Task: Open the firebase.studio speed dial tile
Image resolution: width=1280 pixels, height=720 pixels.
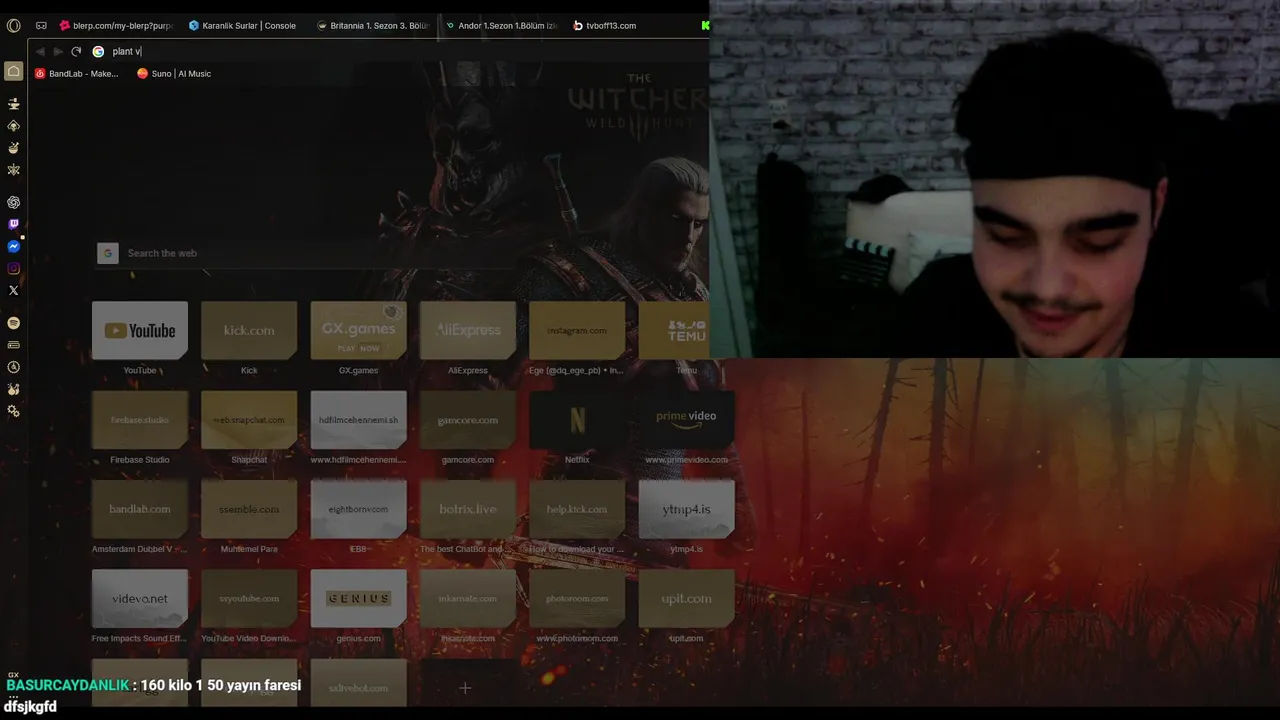Action: tap(140, 420)
